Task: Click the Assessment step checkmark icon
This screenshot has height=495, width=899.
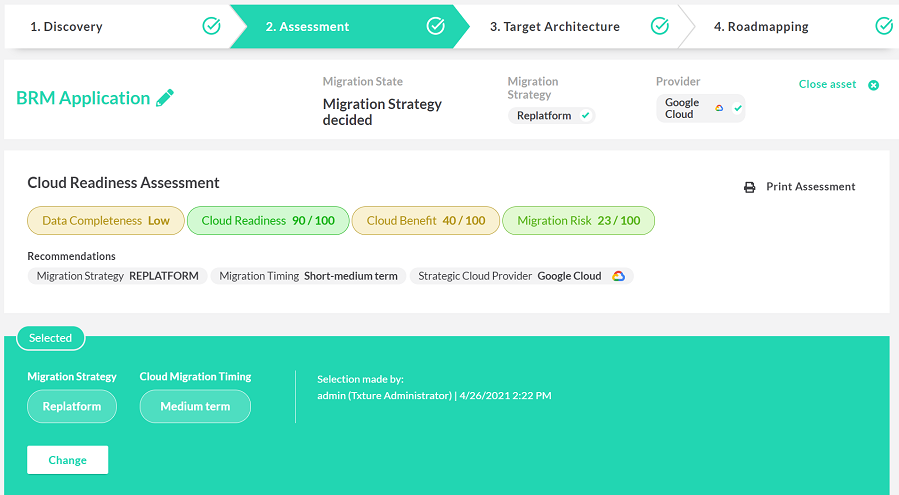Action: point(436,26)
